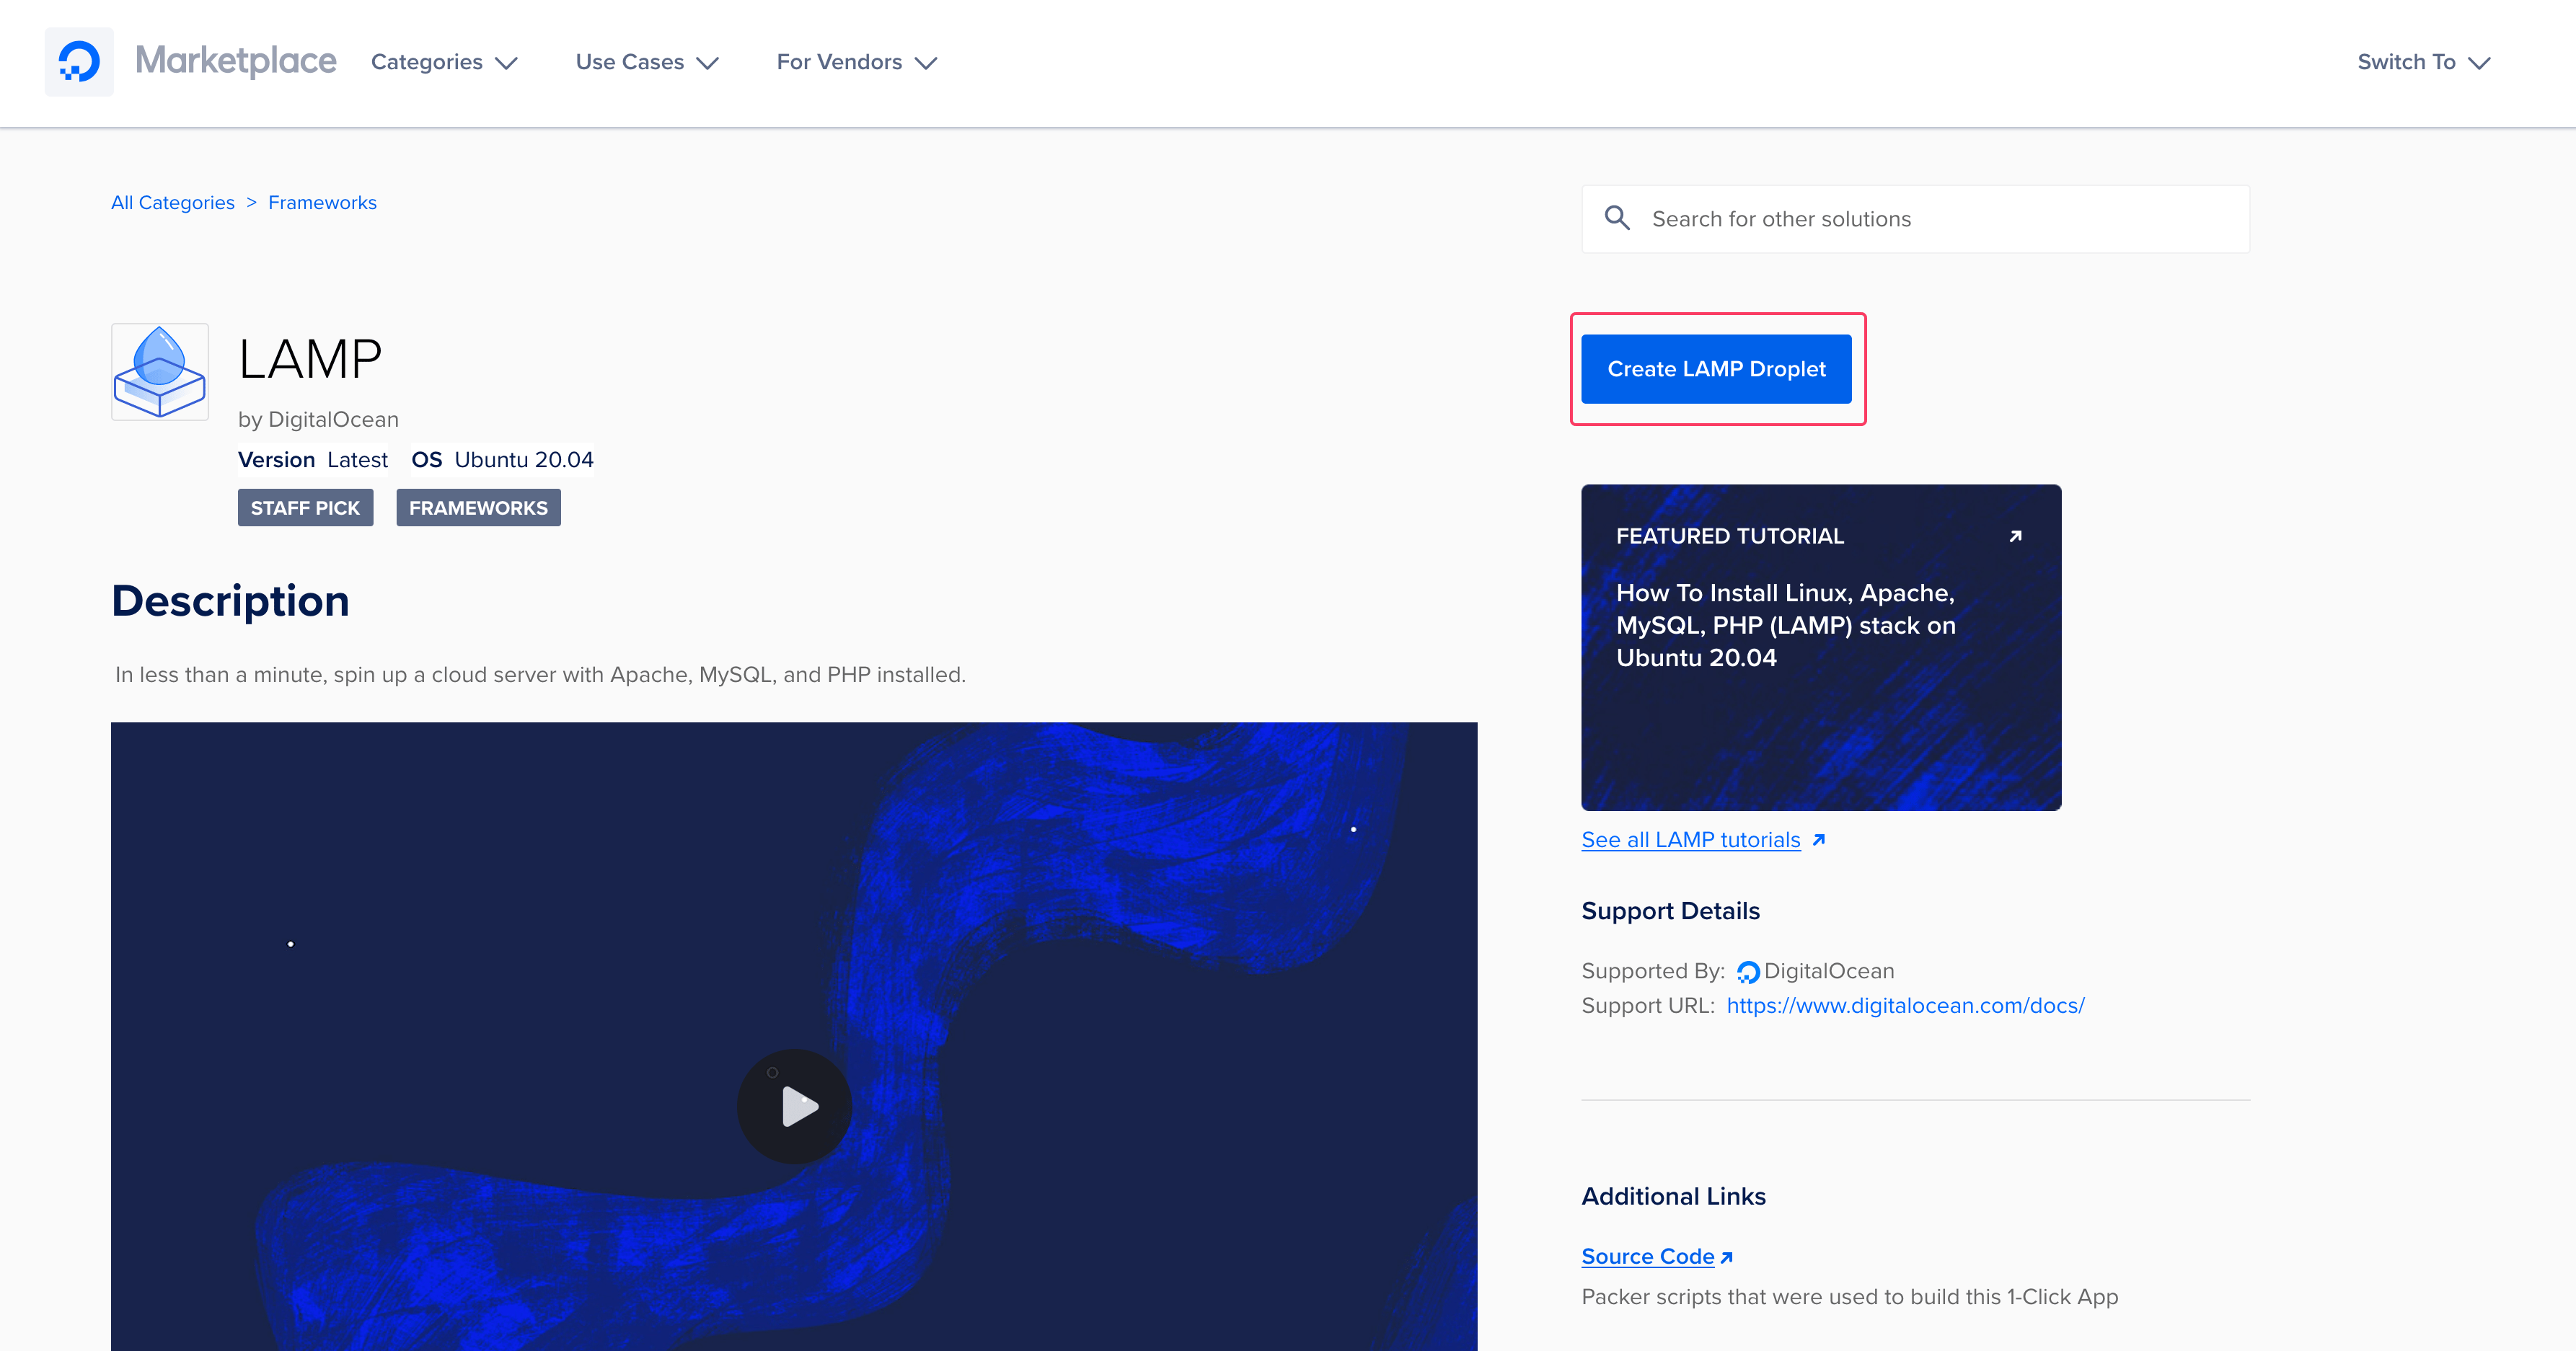
Task: Click the DigitalOcean logo icon
Action: (79, 62)
